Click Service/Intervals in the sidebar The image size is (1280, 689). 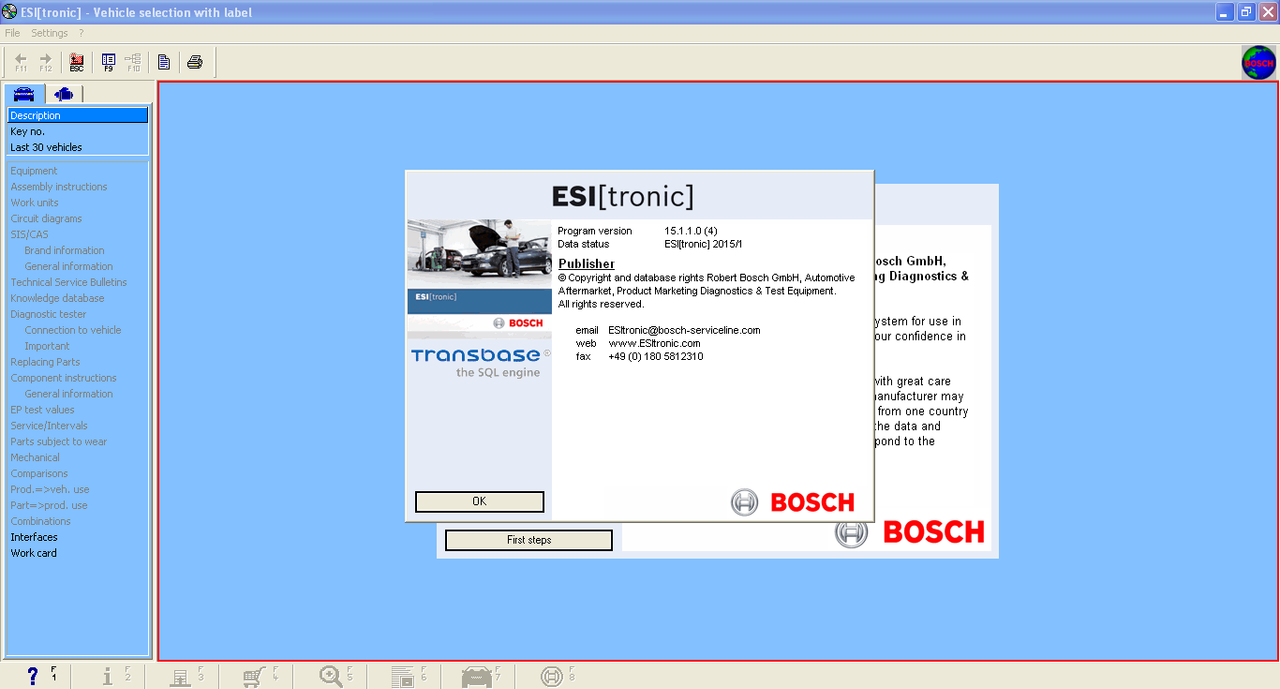[x=49, y=426]
